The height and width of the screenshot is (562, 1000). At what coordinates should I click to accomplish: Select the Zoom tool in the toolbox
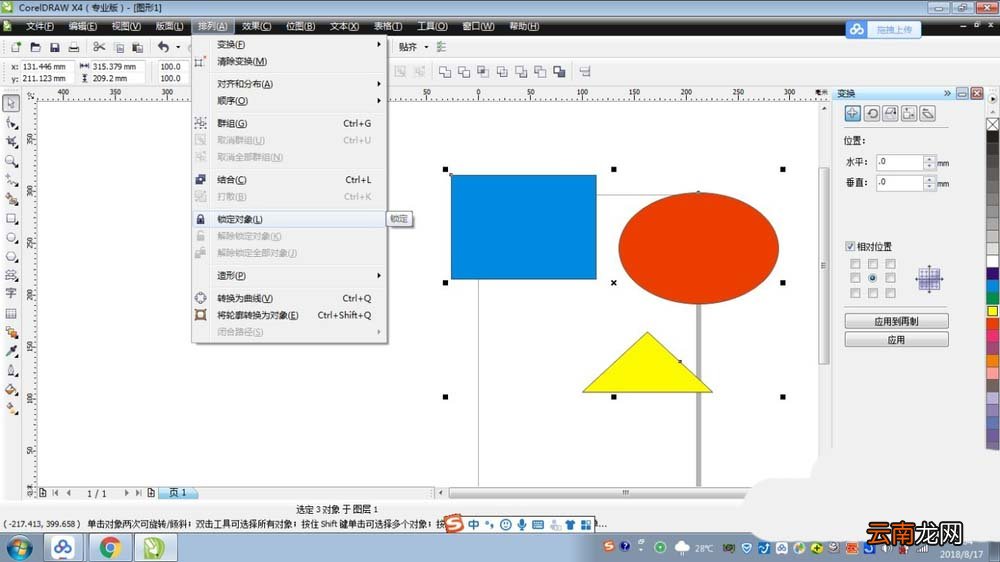[11, 161]
